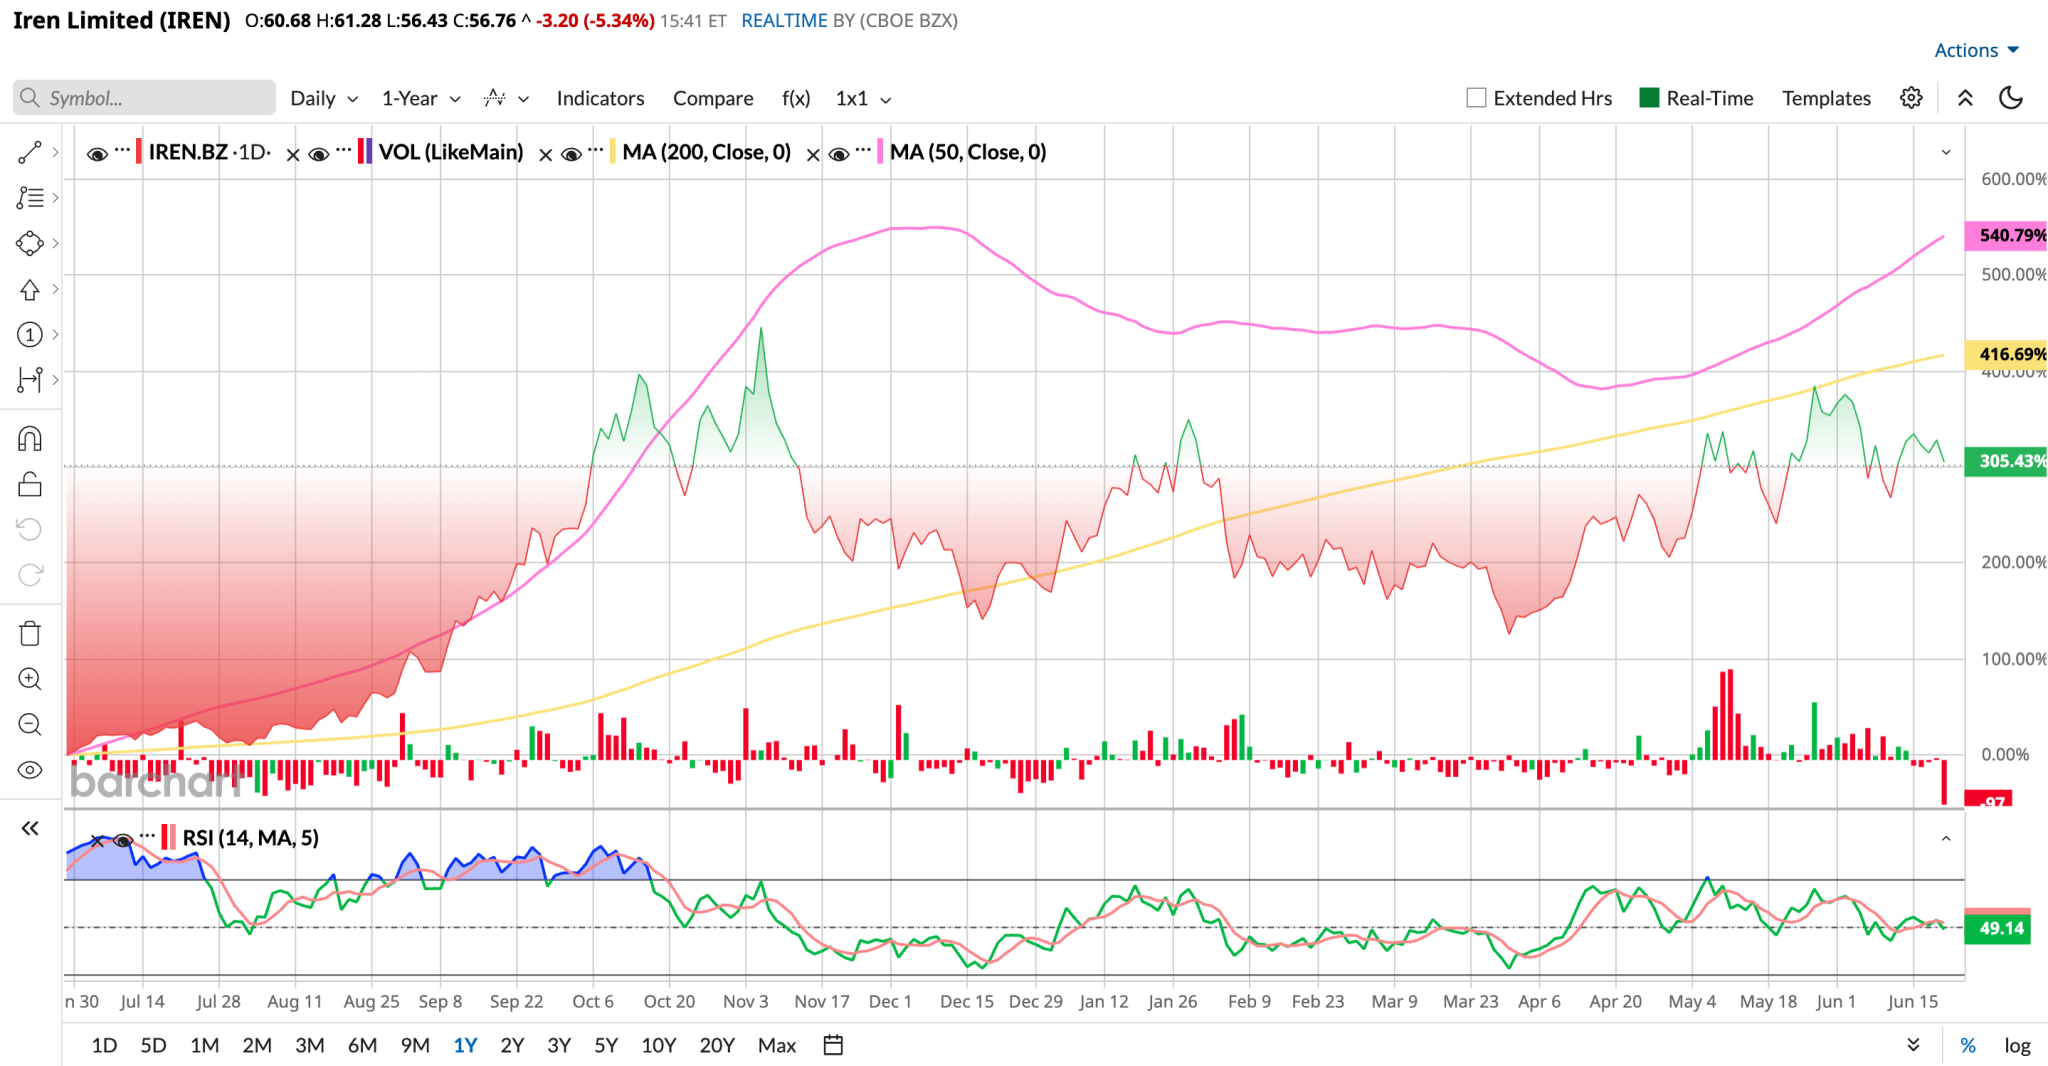Open the Indicators menu
Screen dimensions: 2048x1066
pyautogui.click(x=600, y=98)
